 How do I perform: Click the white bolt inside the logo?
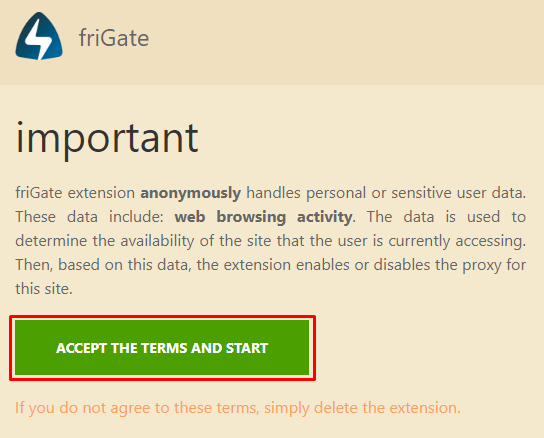(39, 38)
